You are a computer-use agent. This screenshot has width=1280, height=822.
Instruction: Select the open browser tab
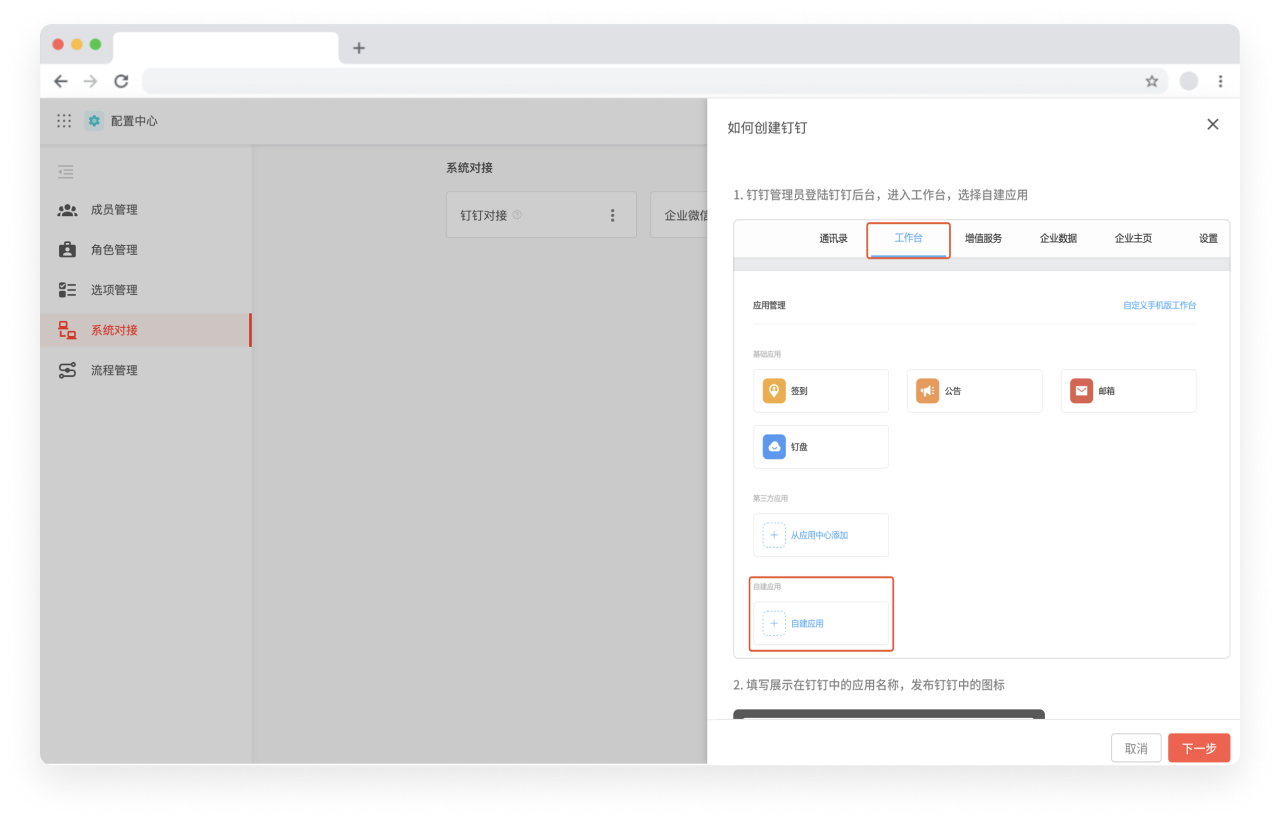tap(226, 48)
